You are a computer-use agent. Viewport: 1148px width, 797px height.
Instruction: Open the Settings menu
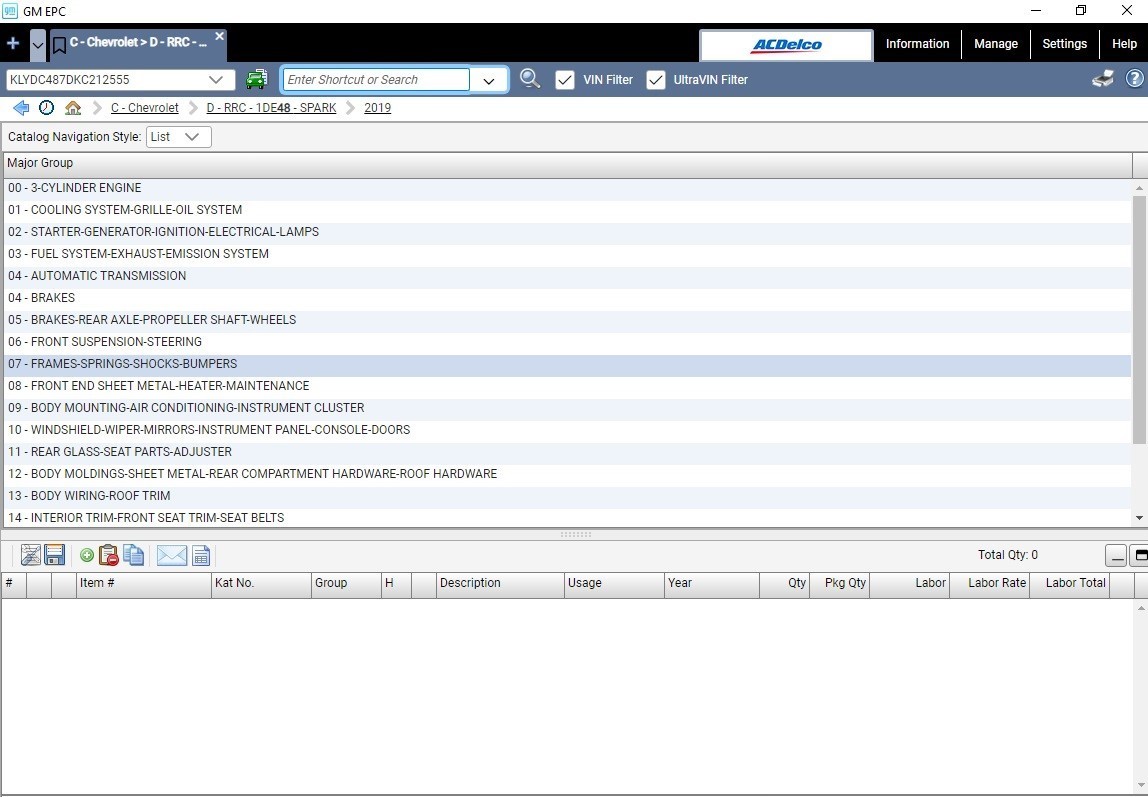pos(1065,44)
